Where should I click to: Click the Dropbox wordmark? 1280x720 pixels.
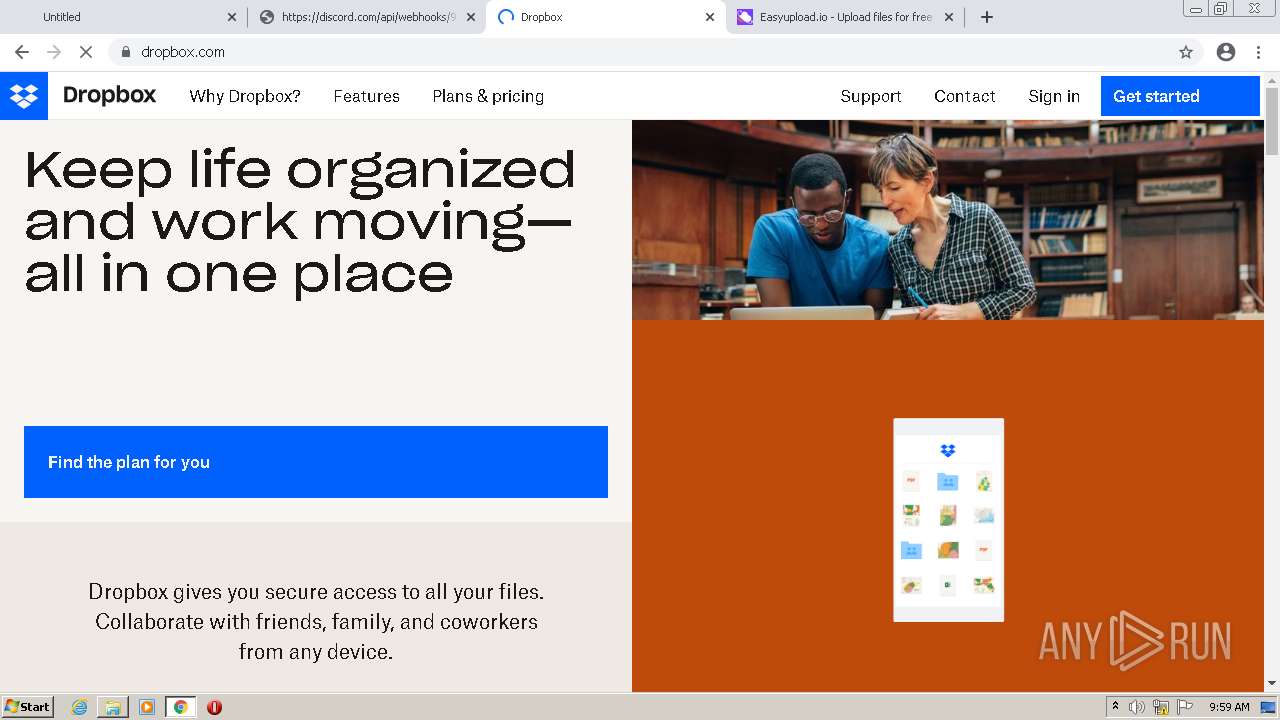click(x=110, y=95)
